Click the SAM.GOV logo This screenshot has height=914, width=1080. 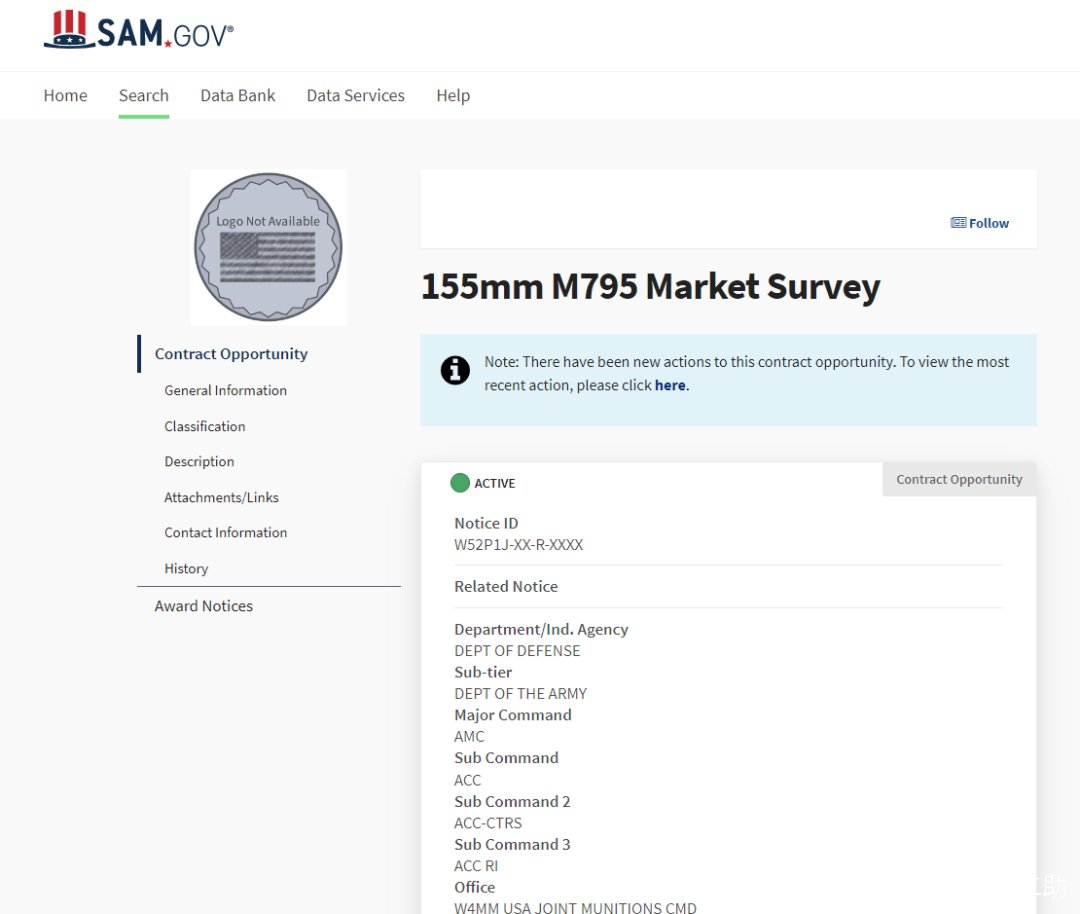click(x=139, y=31)
